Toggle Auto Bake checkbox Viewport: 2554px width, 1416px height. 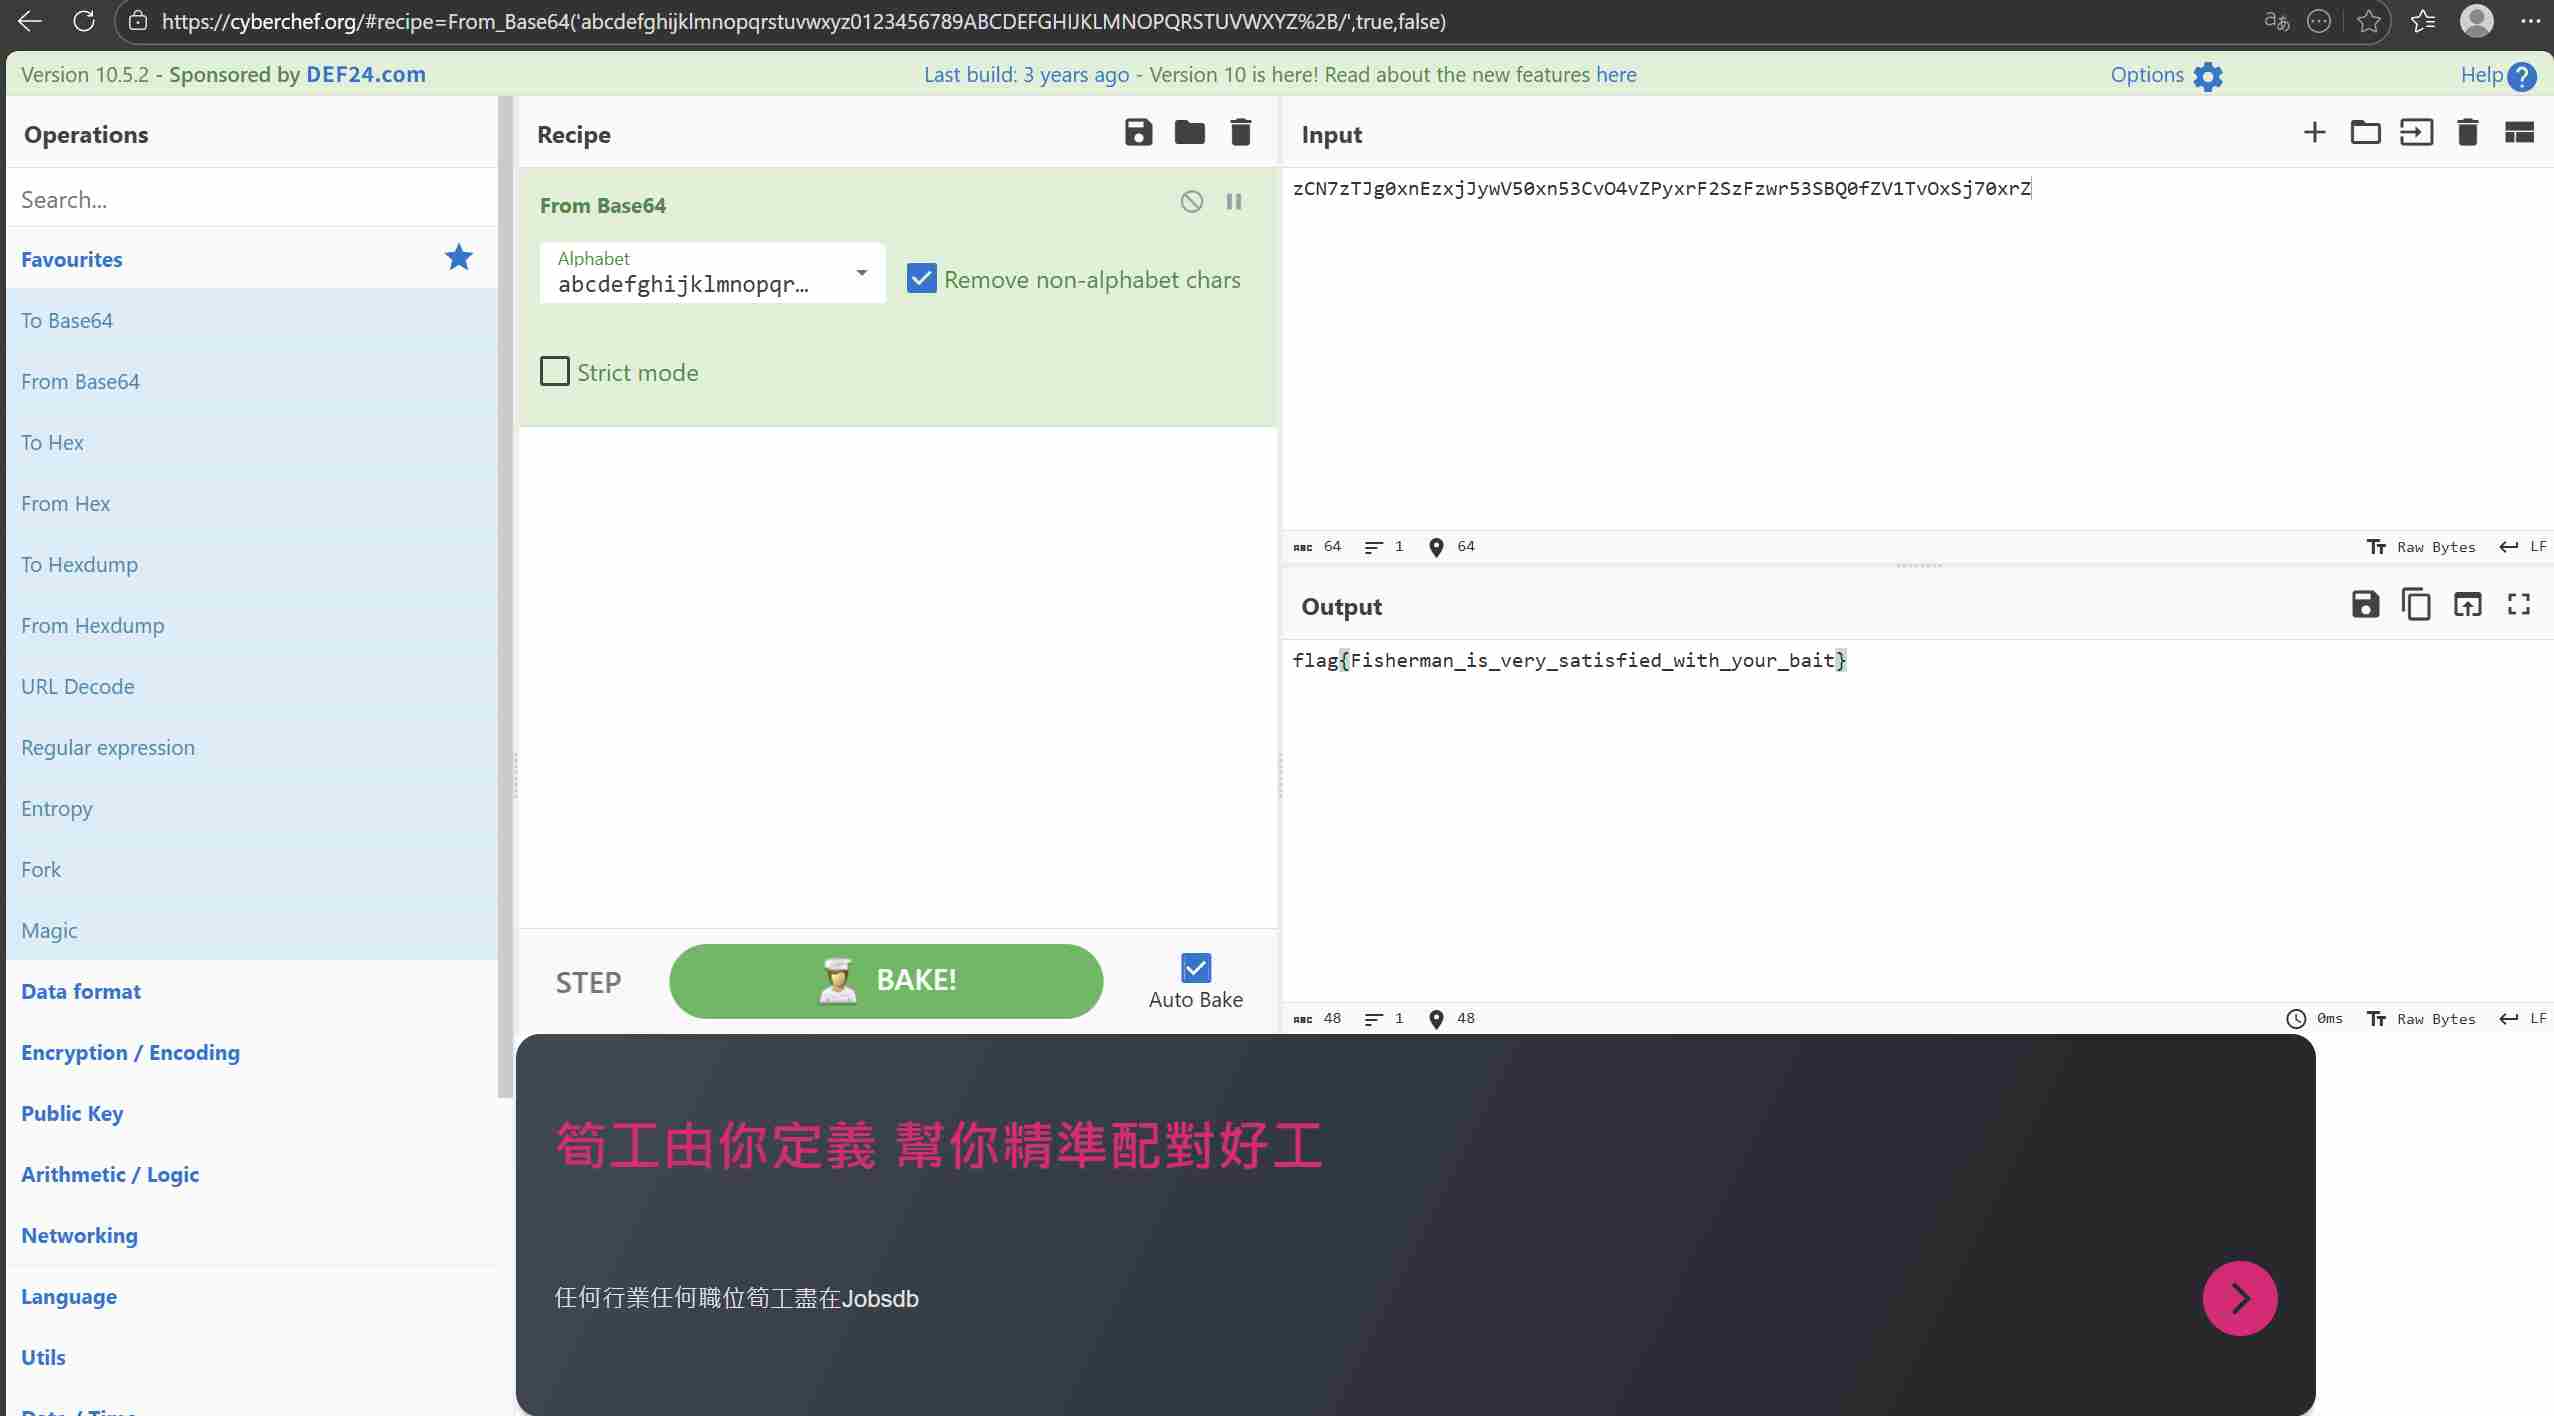1195,968
